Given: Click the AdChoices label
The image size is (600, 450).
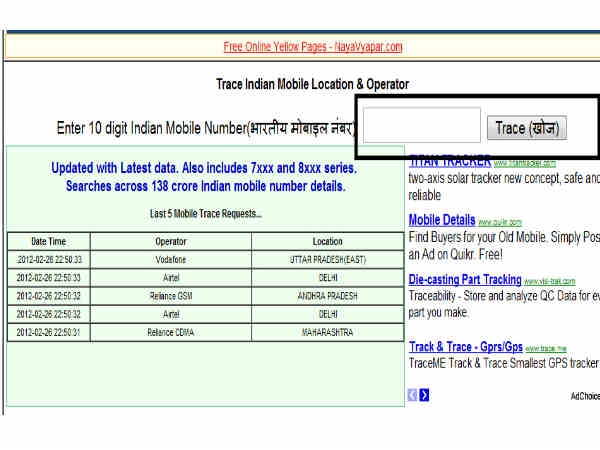Looking at the screenshot, I should pyautogui.click(x=585, y=396).
